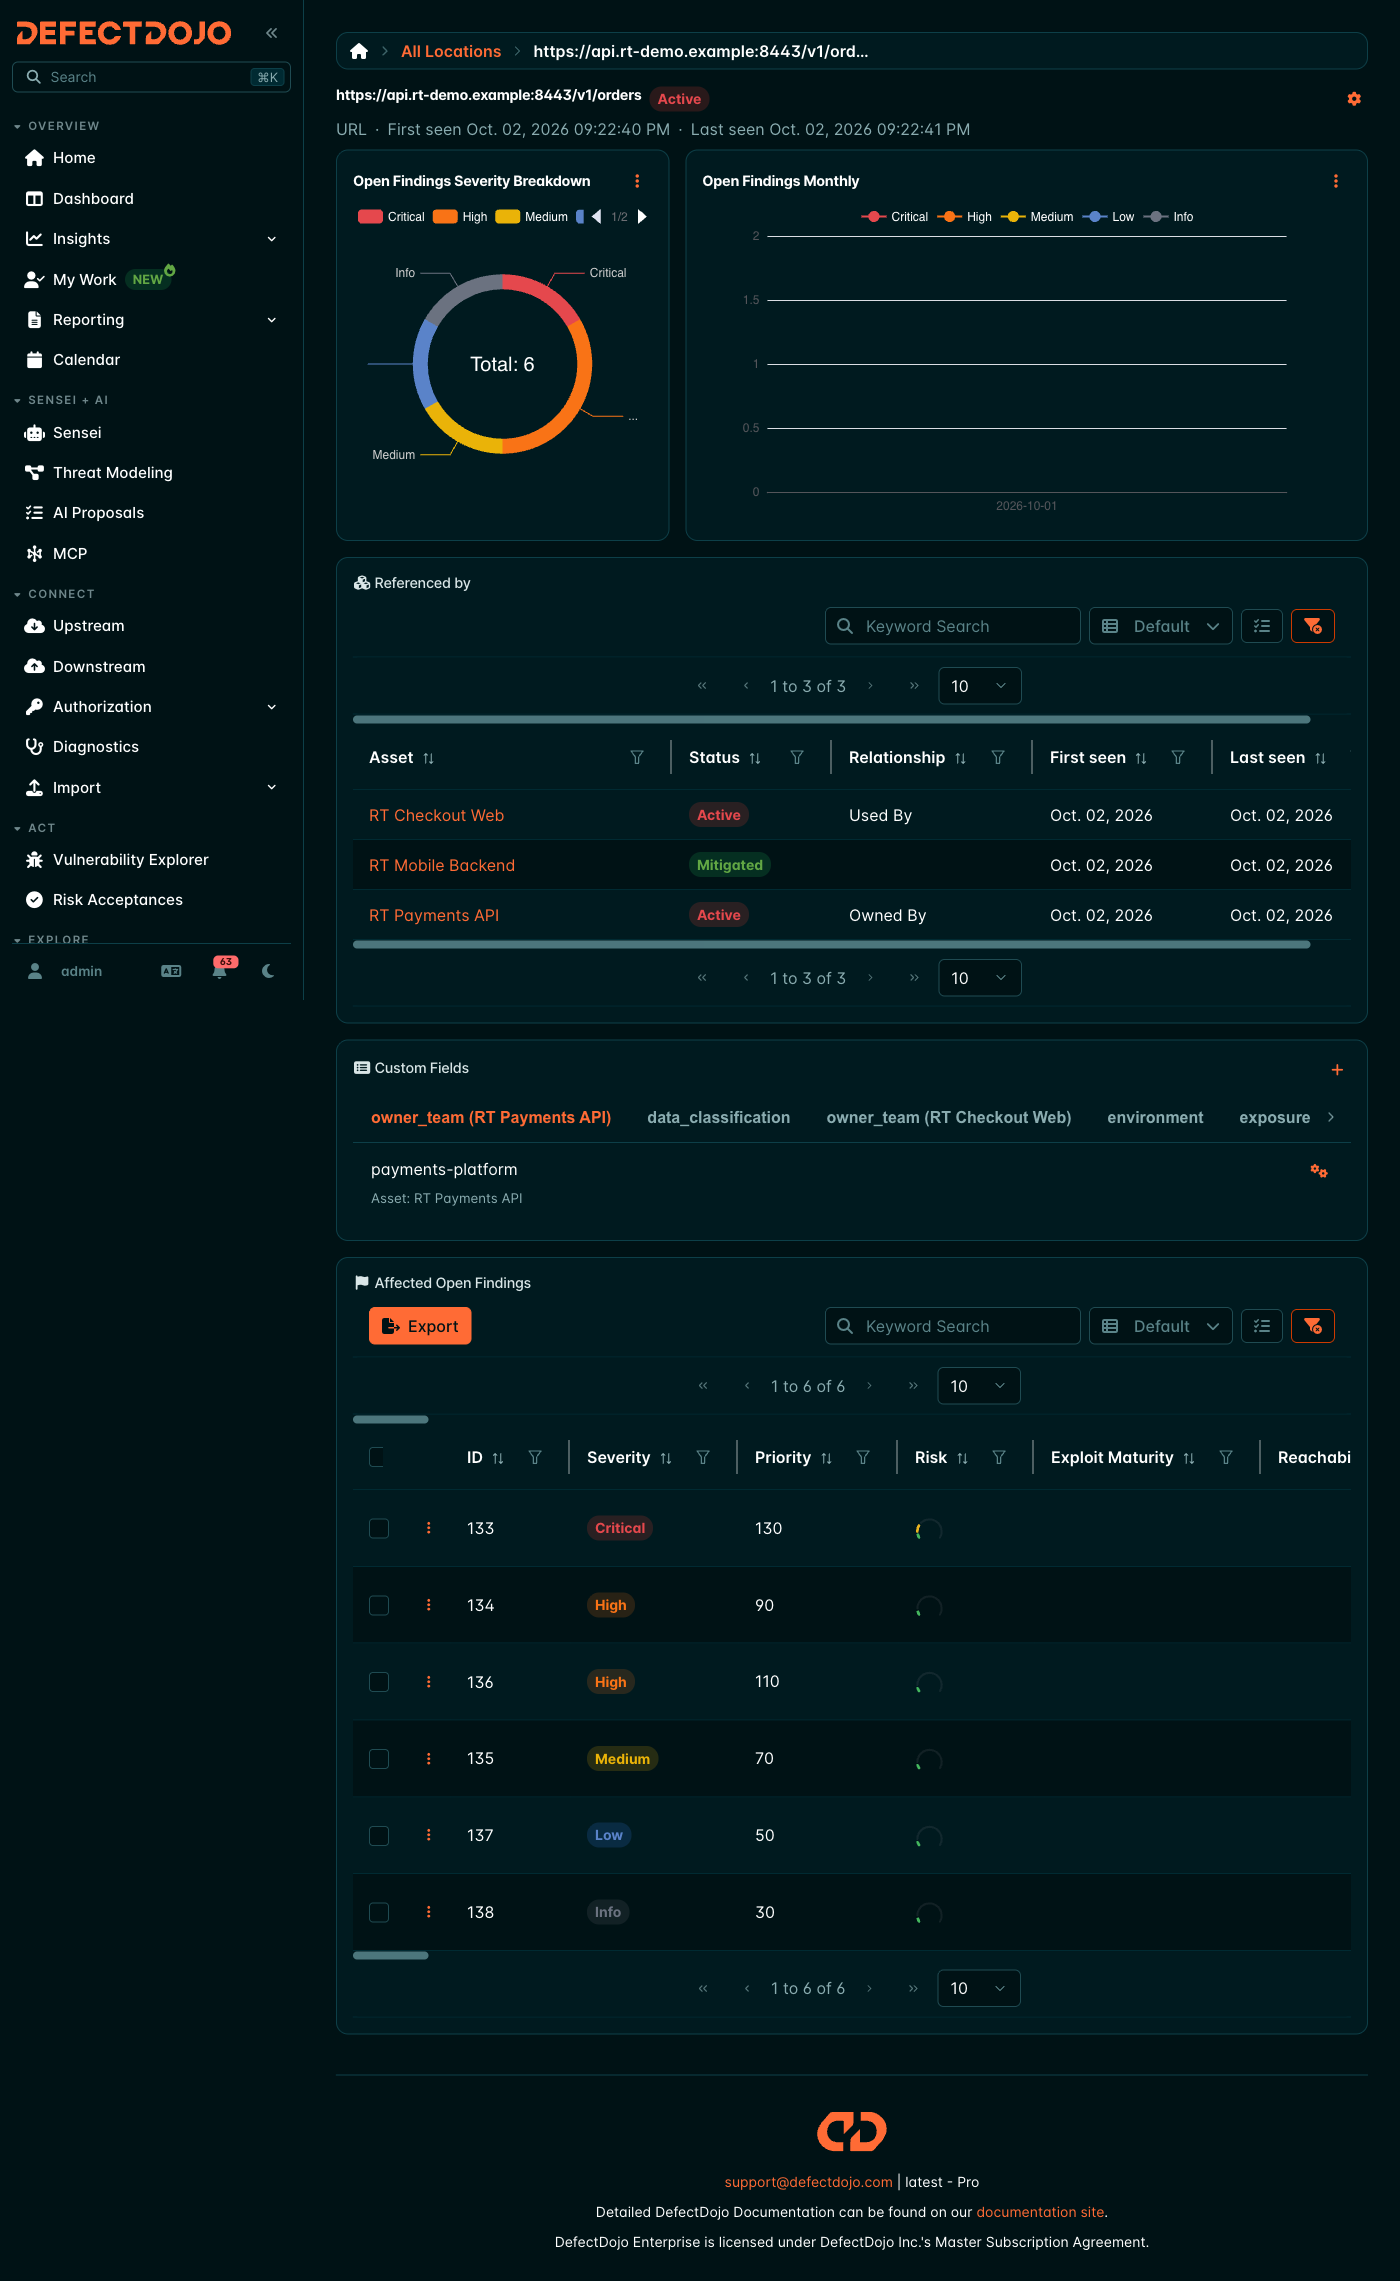Go to home via breadcrumb house icon
This screenshot has height=2281, width=1400.
click(359, 51)
